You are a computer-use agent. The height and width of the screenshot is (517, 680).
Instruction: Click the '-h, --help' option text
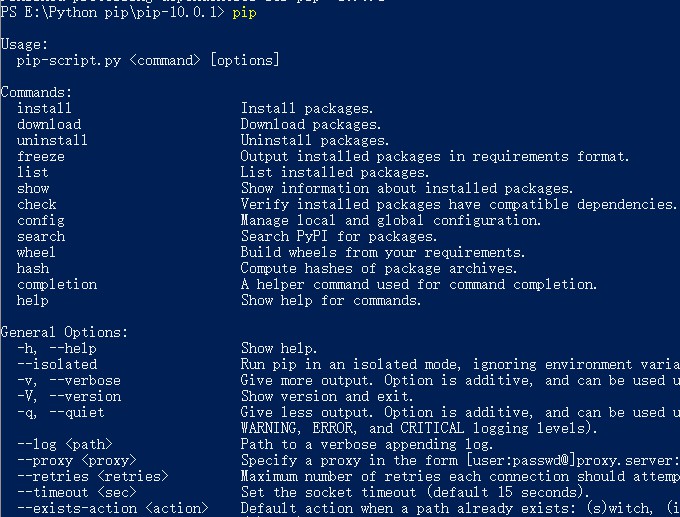click(x=56, y=348)
